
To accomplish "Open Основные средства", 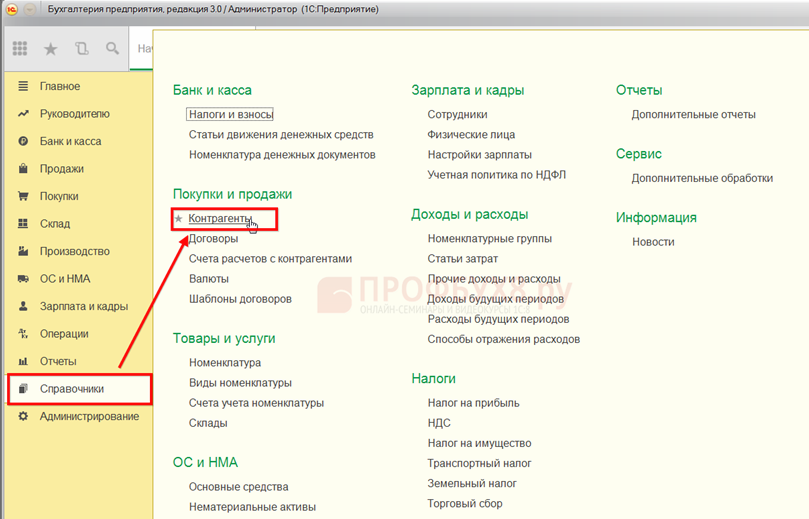I will tap(238, 486).
